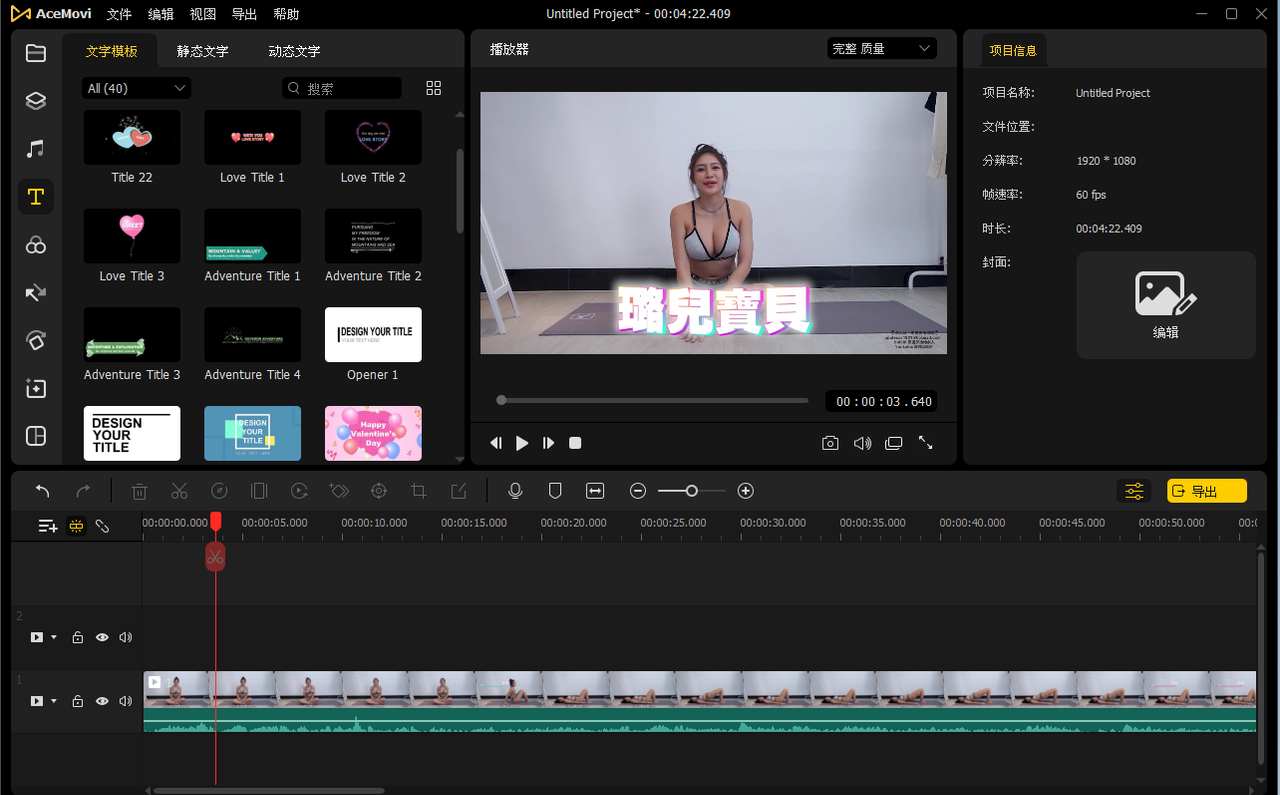Click the yellow 导出 export button

(x=1207, y=491)
